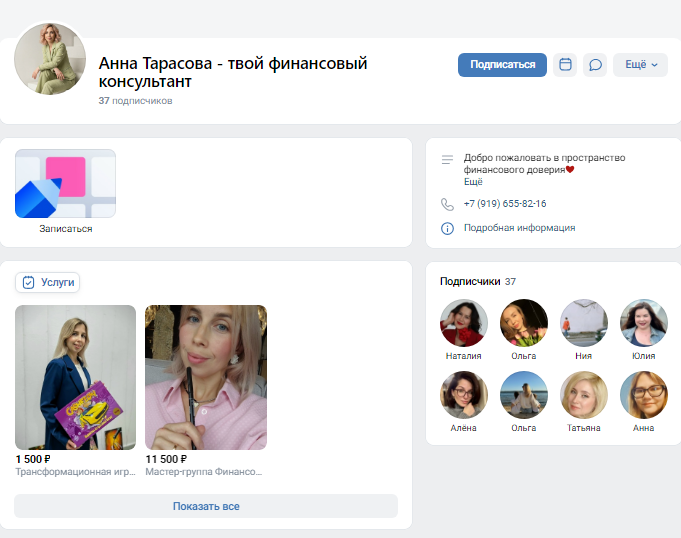Screen dimensions: 681x538
Task: Open the 1 500 ₽ service photo
Action: click(x=76, y=377)
